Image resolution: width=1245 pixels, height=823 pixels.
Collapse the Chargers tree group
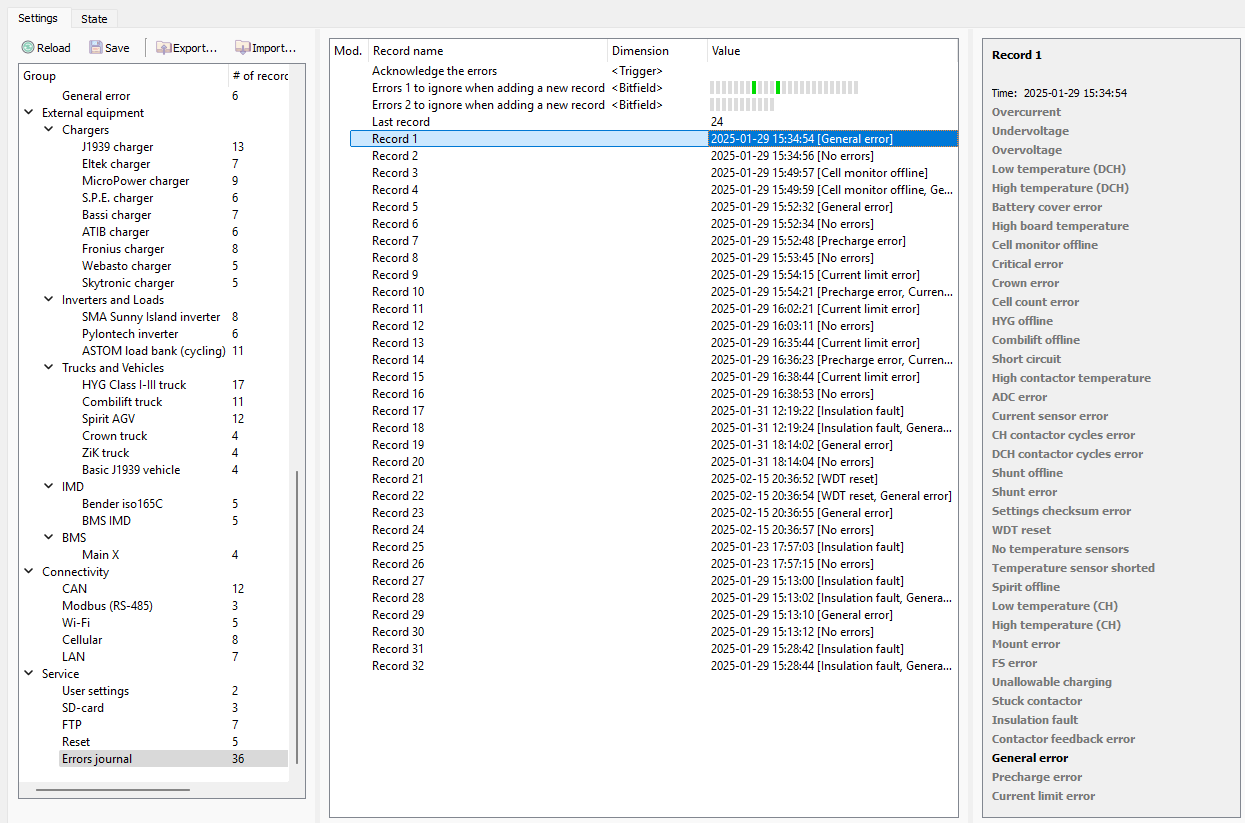[x=50, y=130]
